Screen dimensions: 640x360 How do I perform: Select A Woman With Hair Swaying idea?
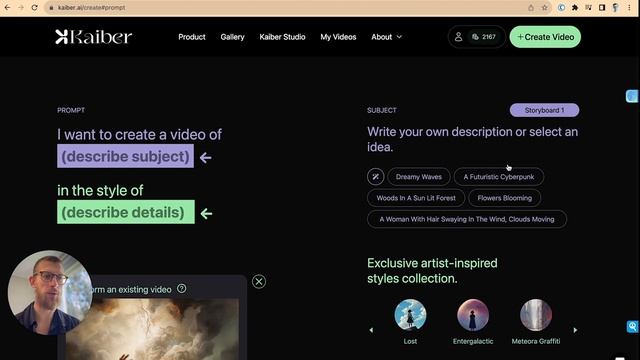467,219
